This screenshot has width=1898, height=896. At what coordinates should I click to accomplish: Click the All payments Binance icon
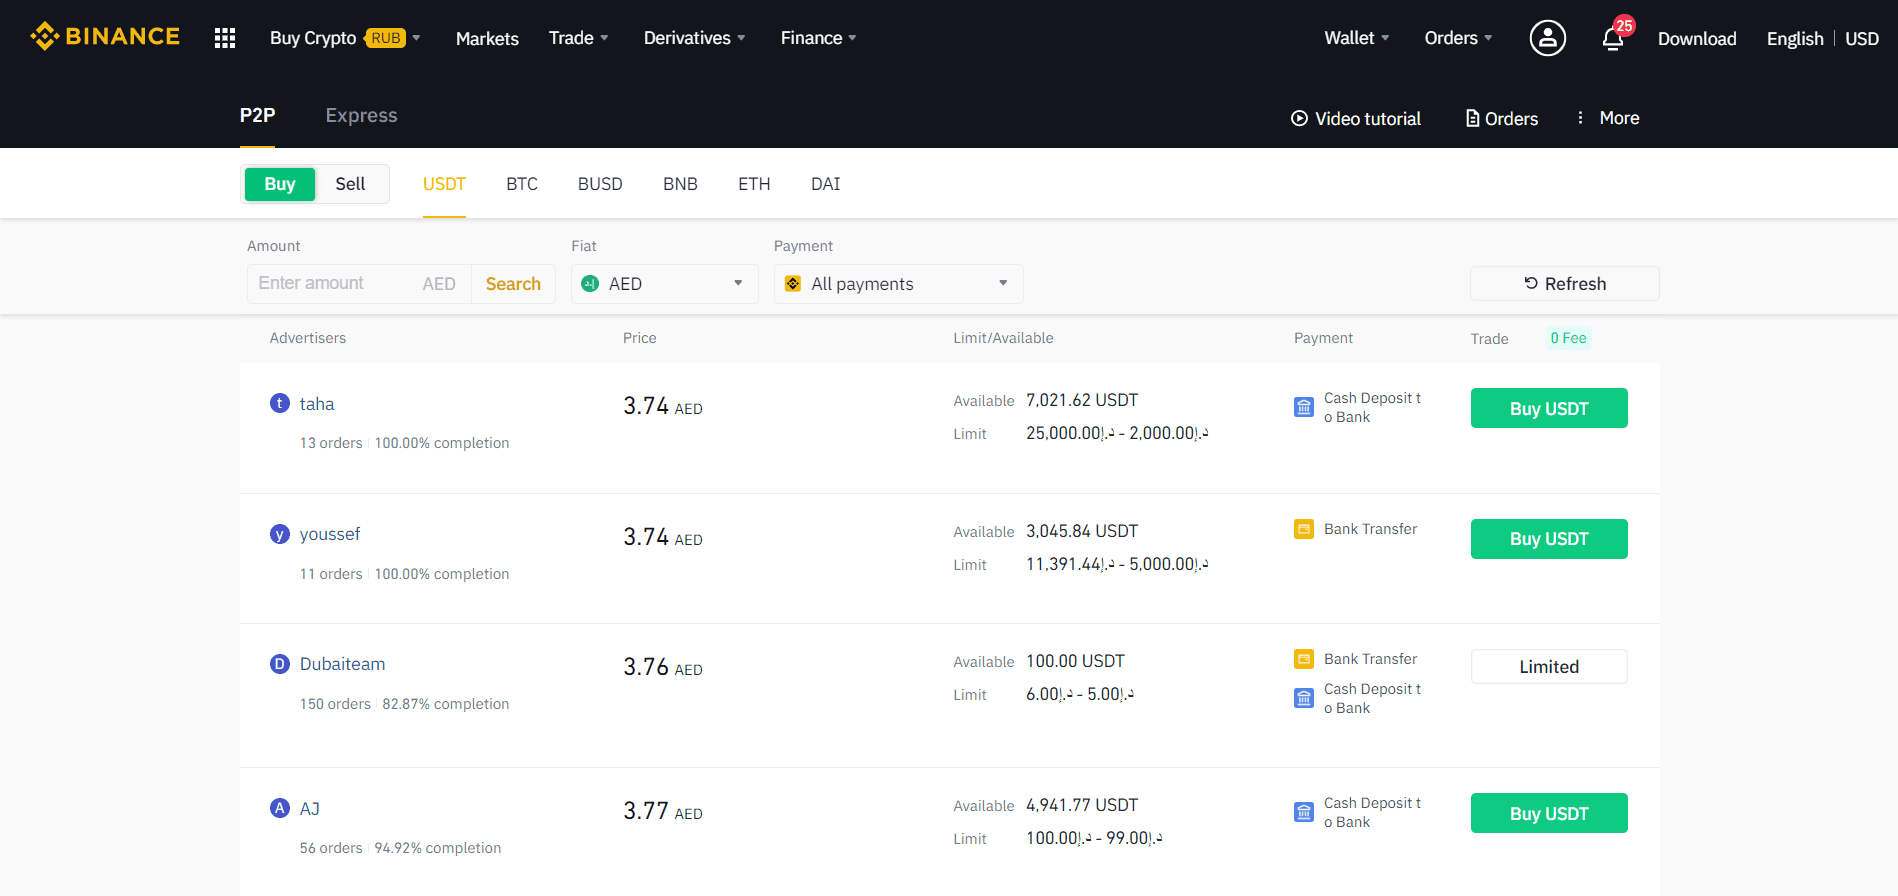click(793, 284)
